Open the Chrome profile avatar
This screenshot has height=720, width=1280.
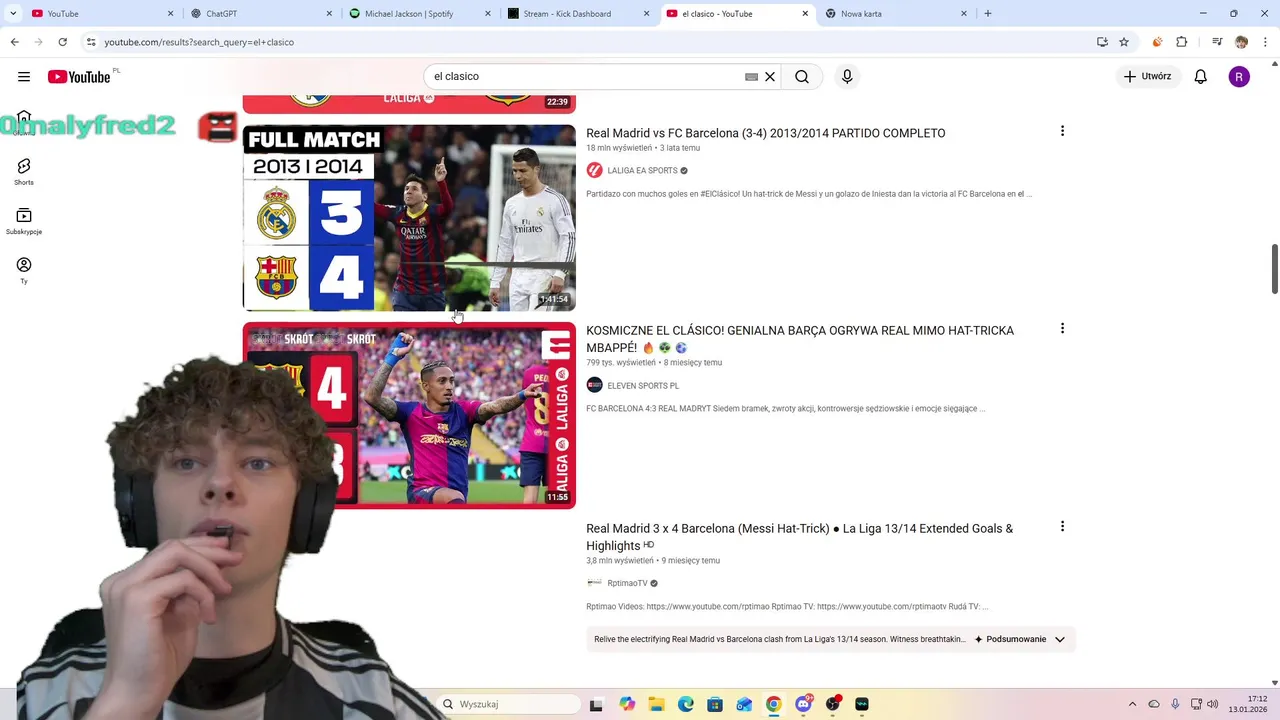(x=1241, y=42)
